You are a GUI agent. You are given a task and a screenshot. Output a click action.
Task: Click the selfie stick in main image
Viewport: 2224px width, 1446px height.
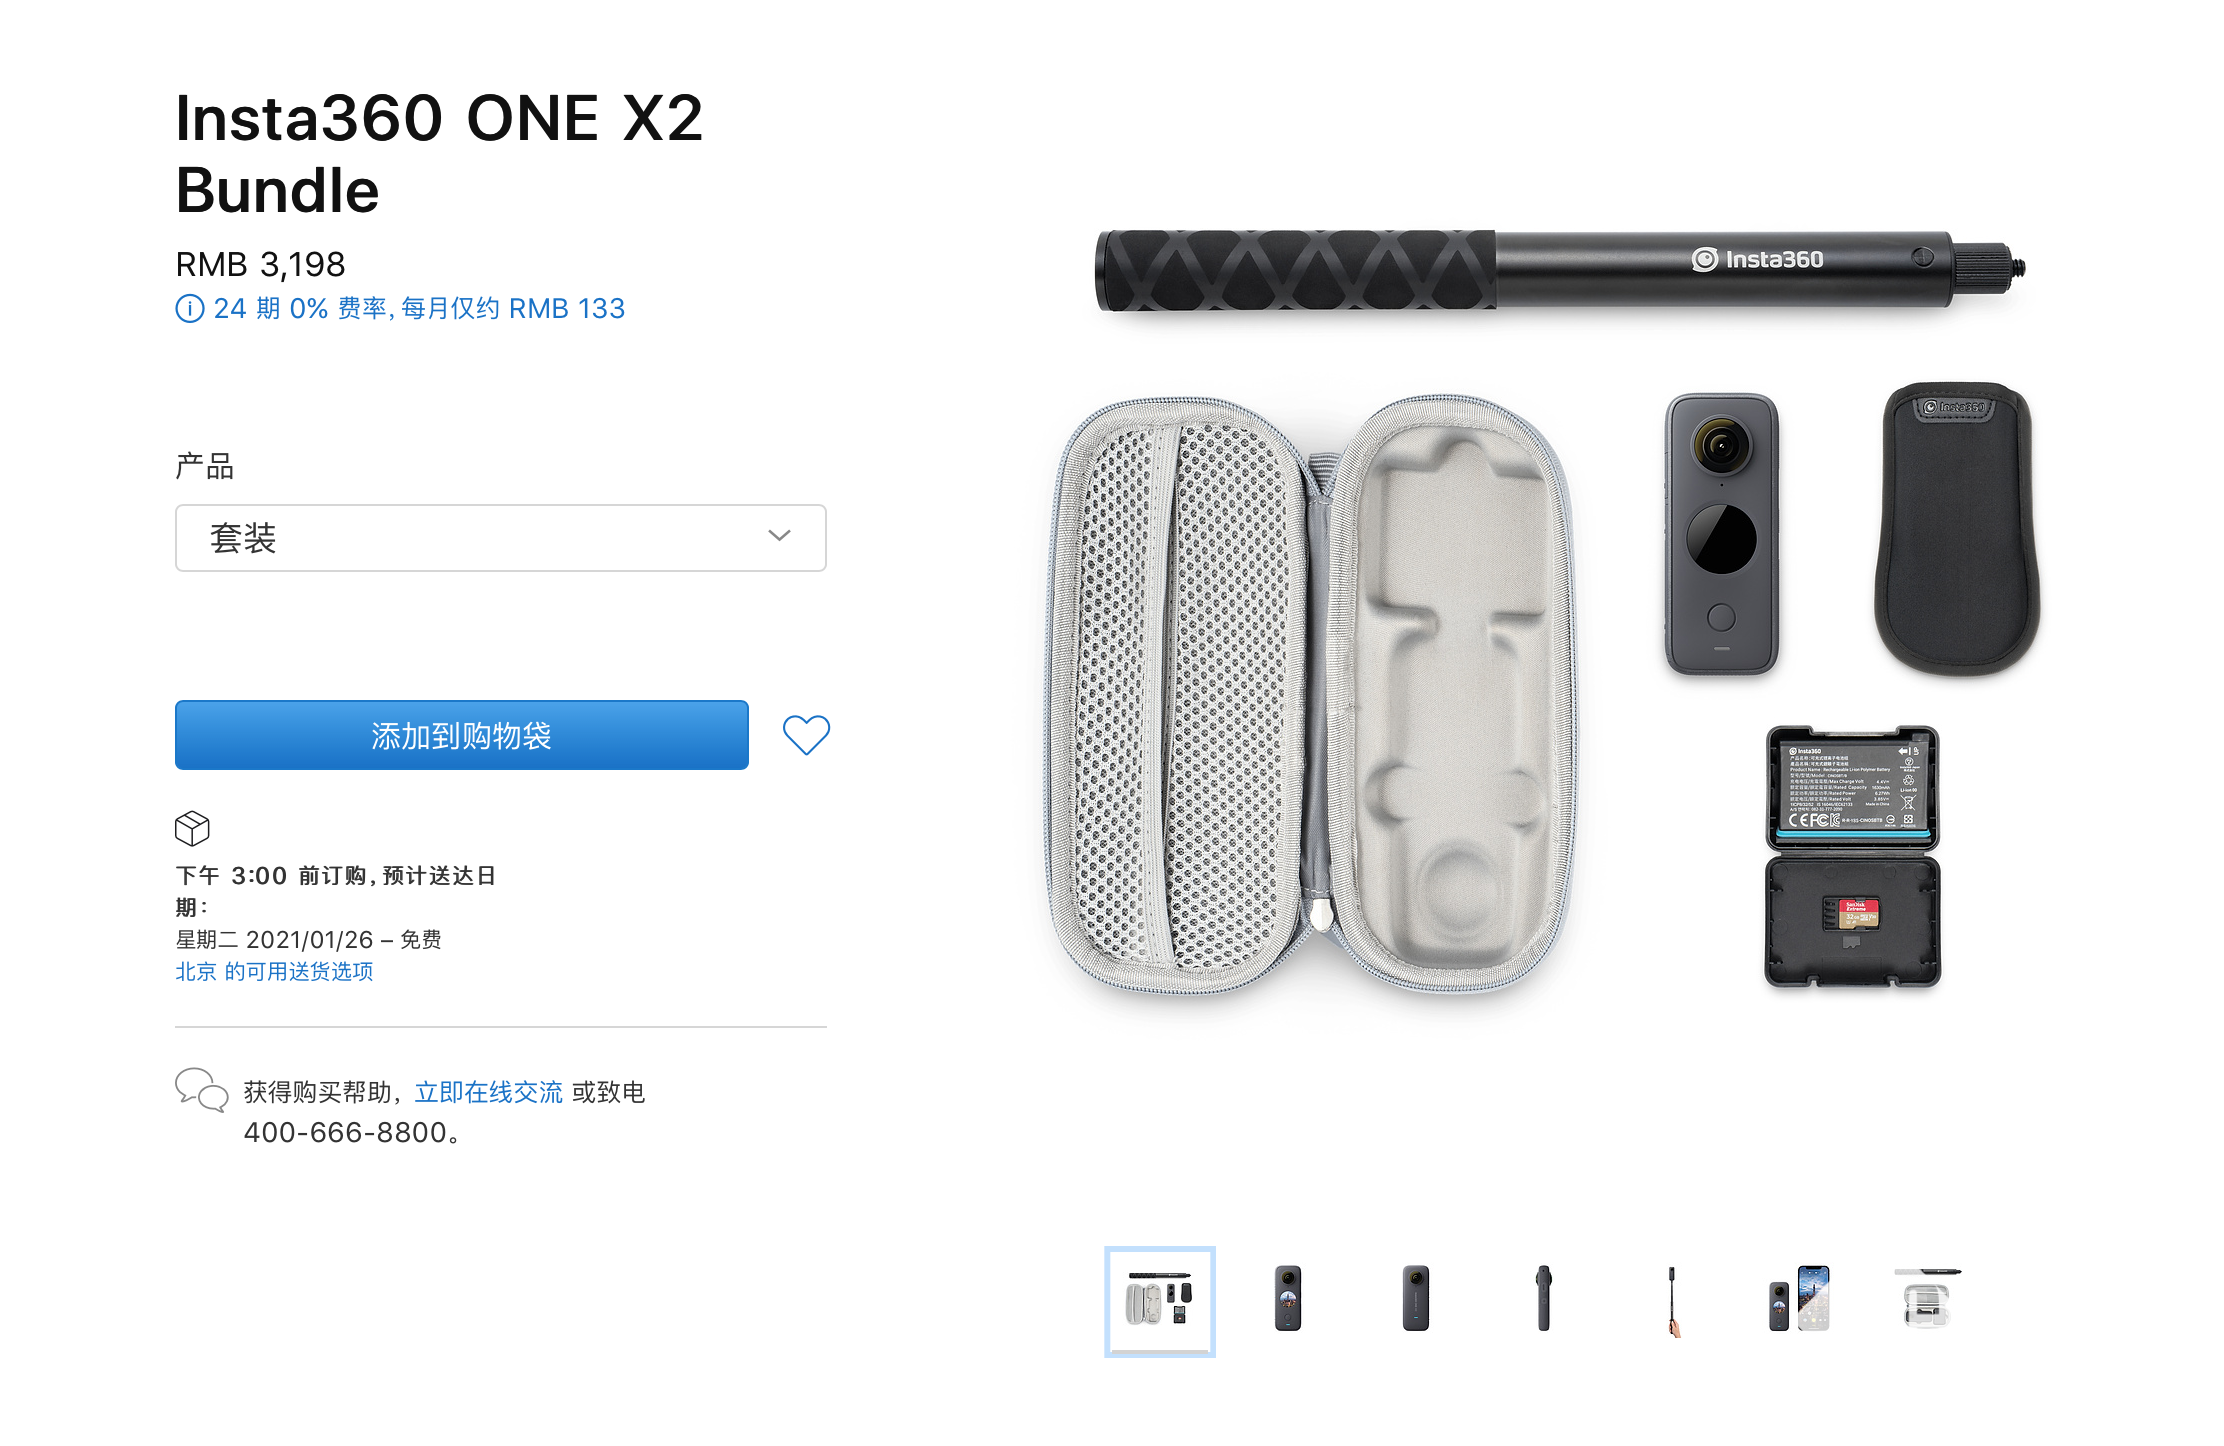click(x=1560, y=270)
